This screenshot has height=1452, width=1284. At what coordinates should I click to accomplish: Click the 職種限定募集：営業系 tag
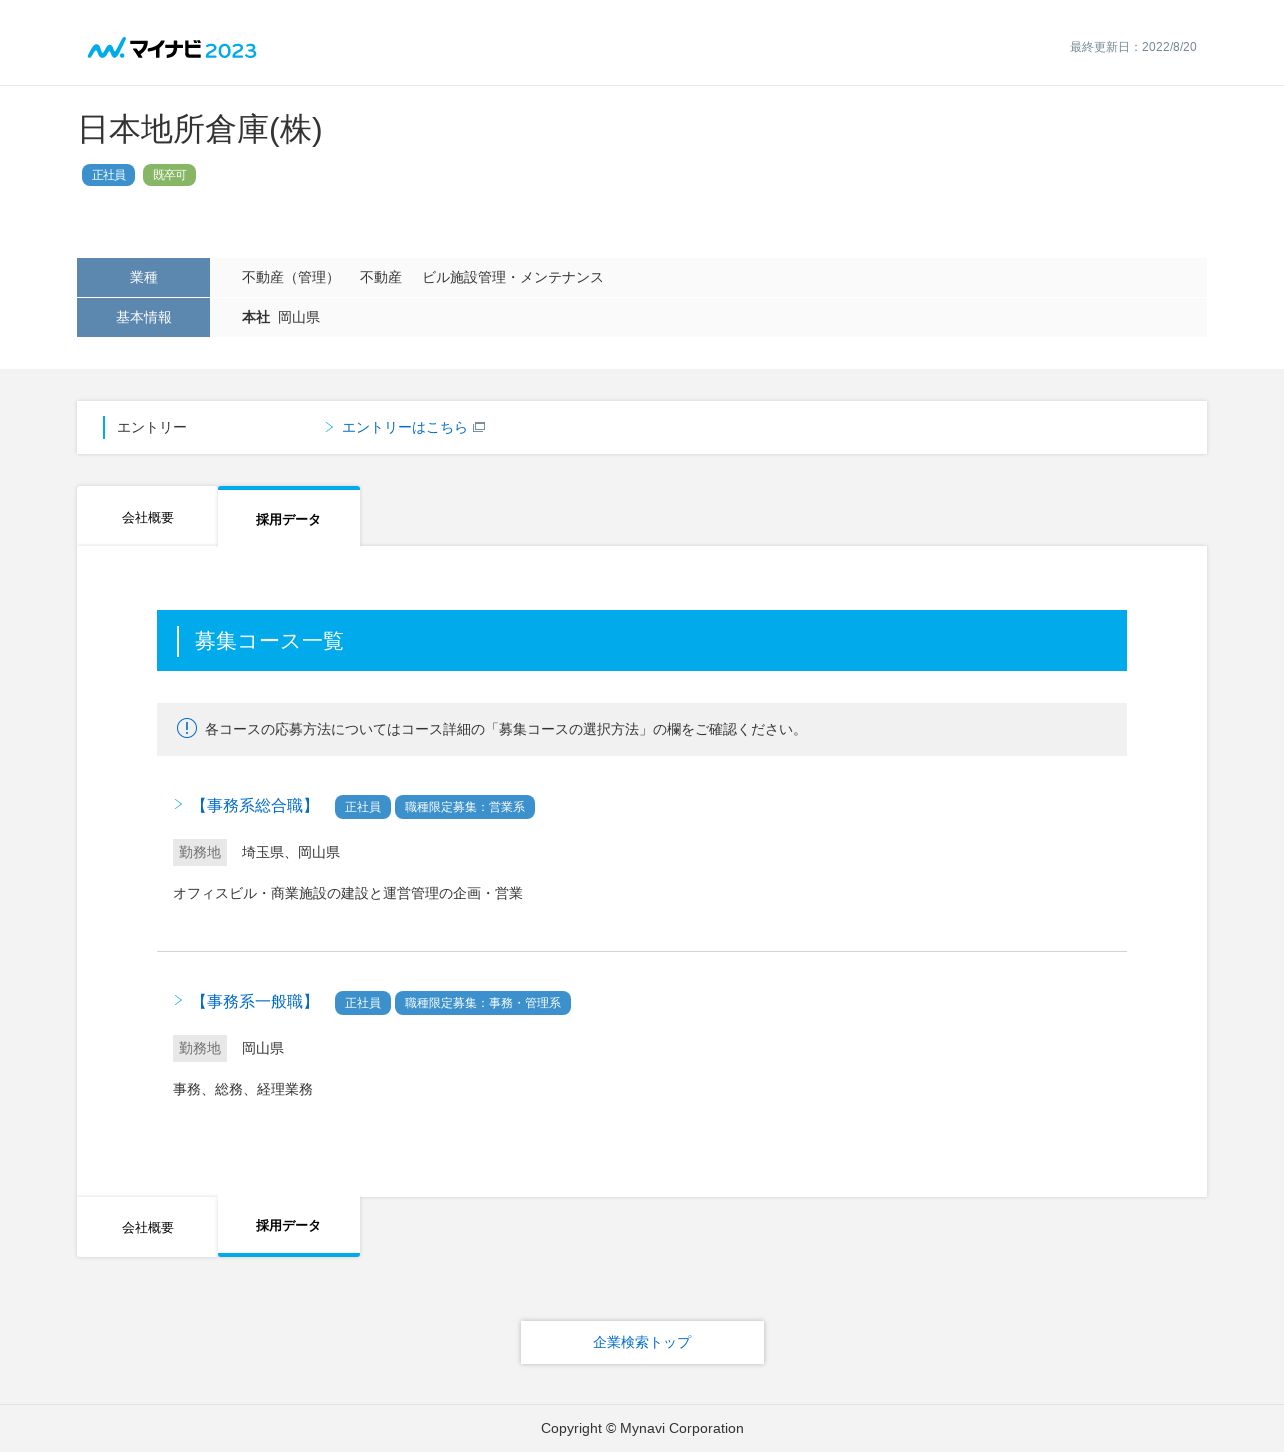coord(465,807)
